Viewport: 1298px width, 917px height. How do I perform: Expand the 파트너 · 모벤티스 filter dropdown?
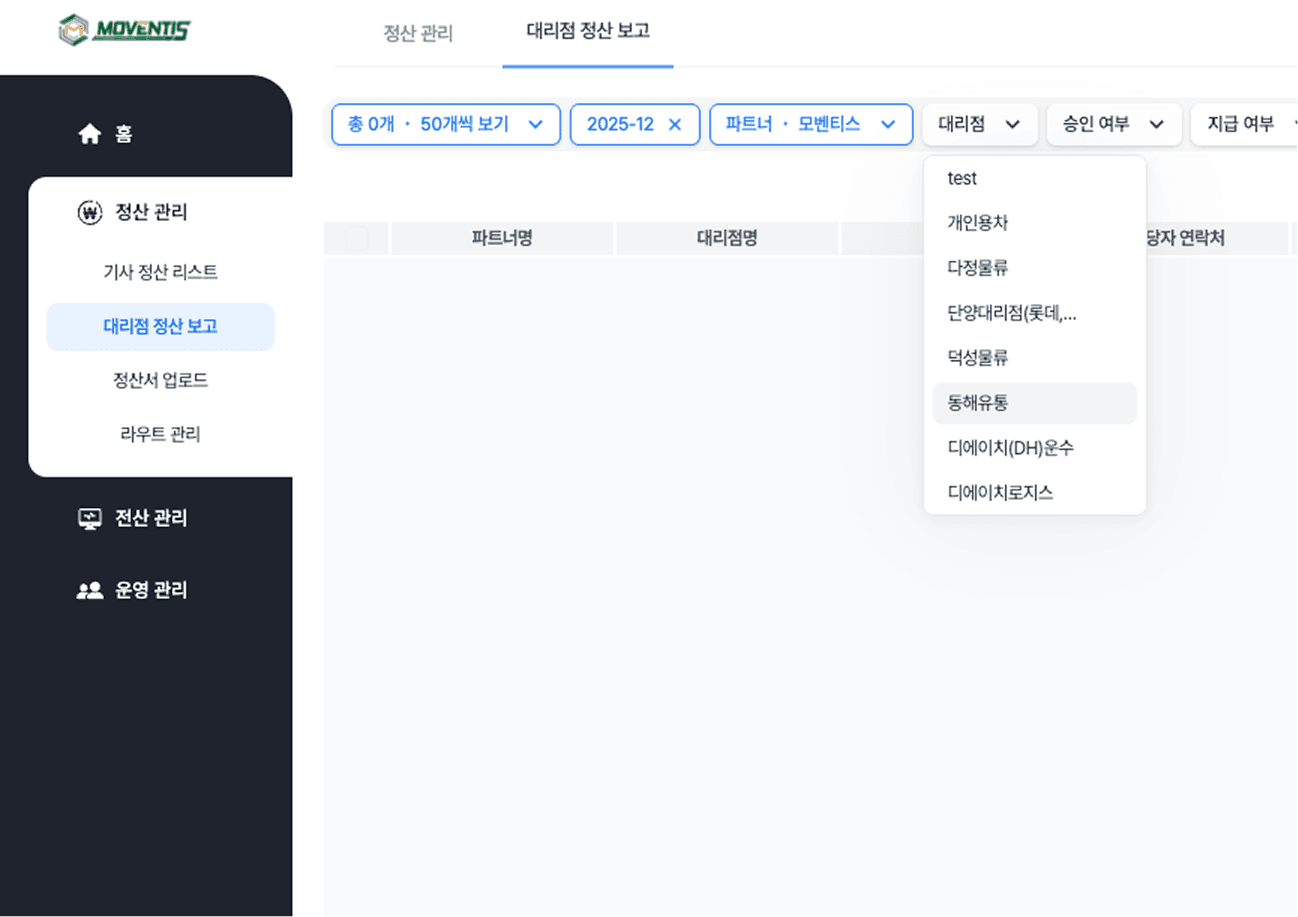(810, 124)
